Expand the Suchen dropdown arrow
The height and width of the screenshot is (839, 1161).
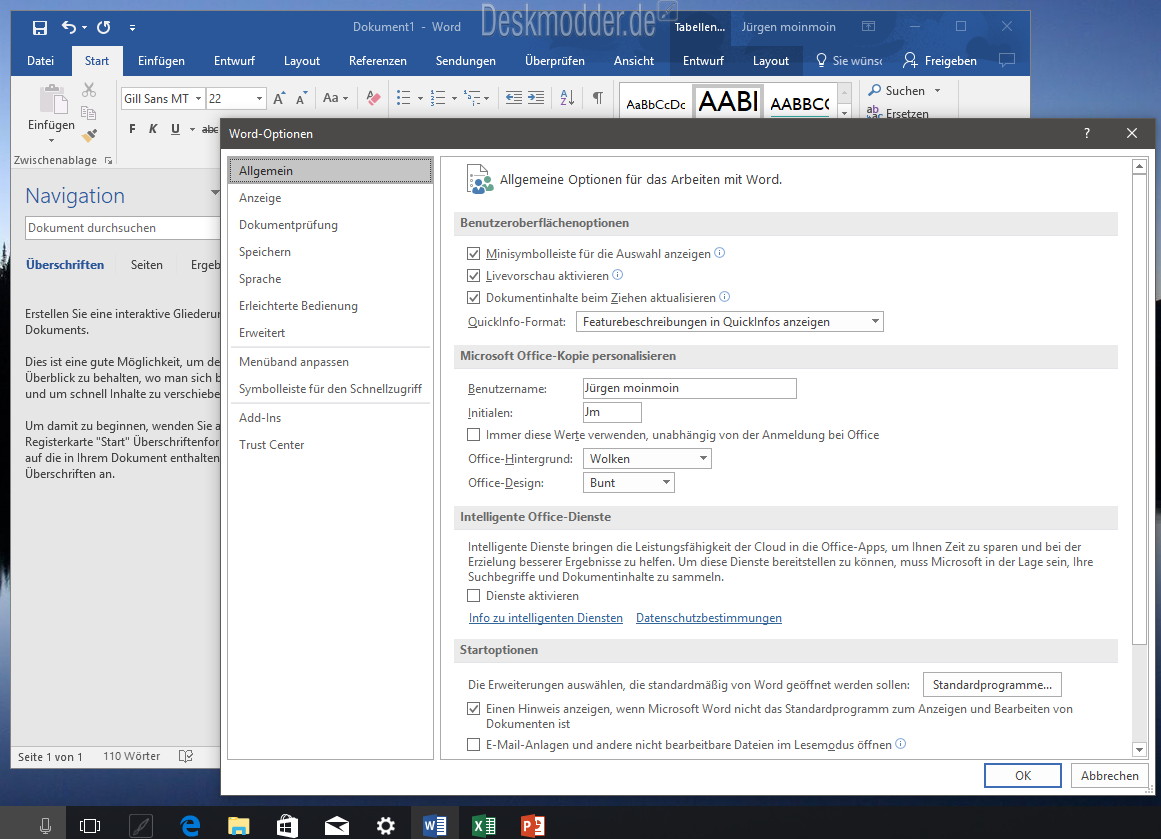937,90
